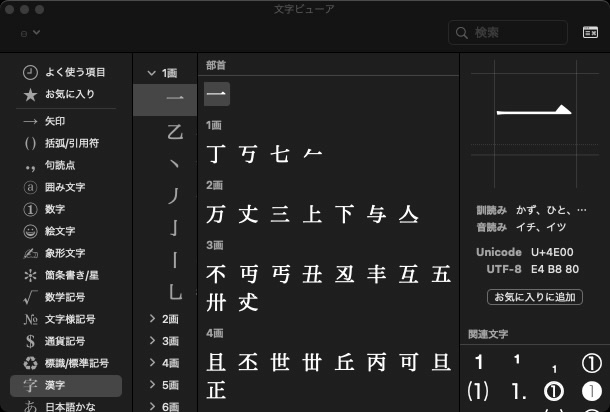Image resolution: width=610 pixels, height=412 pixels.
Task: Expand the 5画 radical group
Action: (x=152, y=385)
